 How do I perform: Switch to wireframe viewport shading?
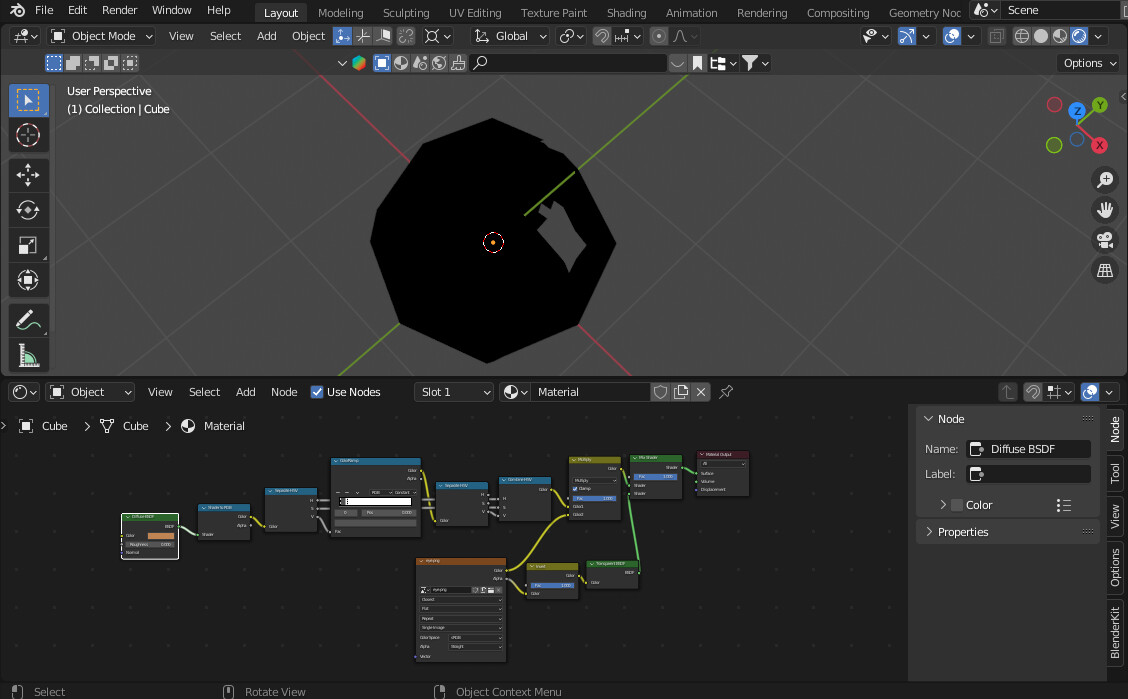pos(1022,36)
